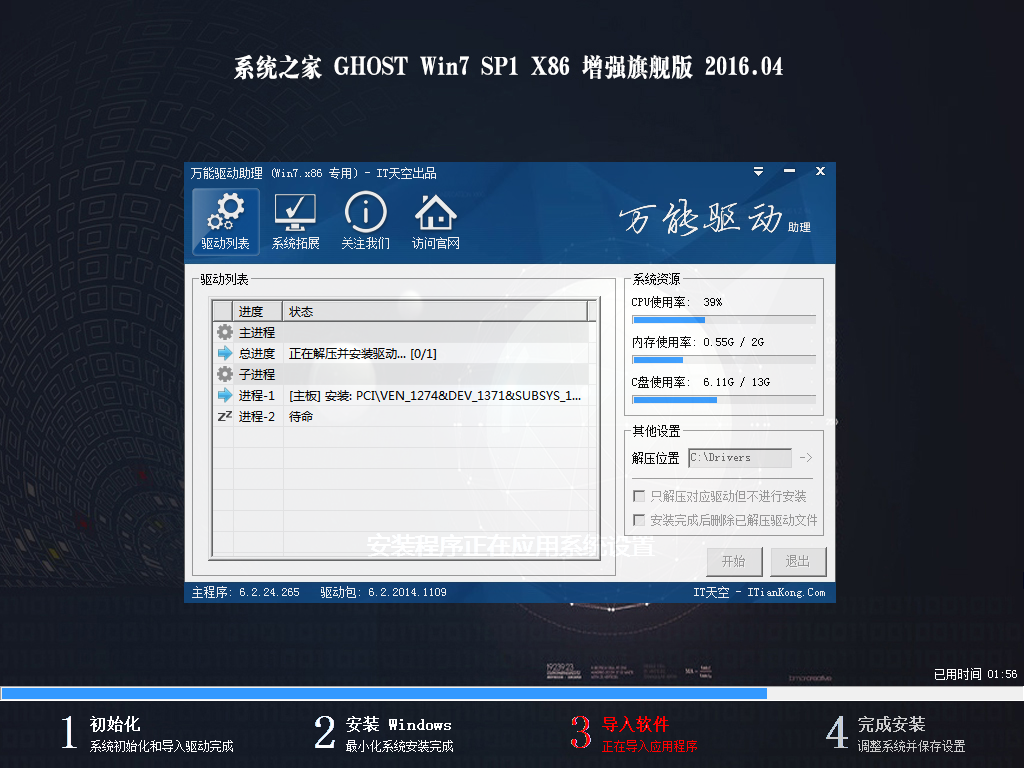Click the 39% CPU usage value
Screen dimensions: 1024x768
[712, 302]
